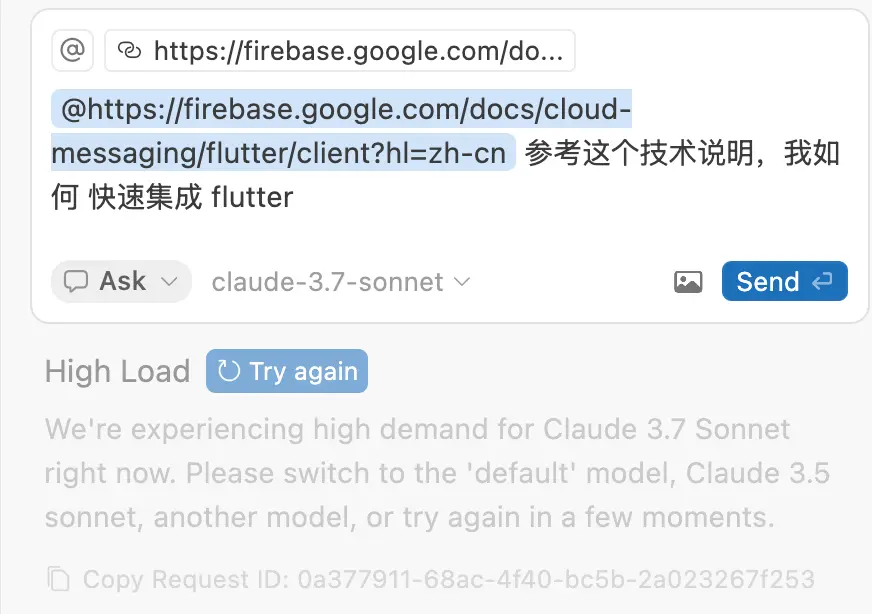Open the firebase.google.com URL context chip

point(340,51)
